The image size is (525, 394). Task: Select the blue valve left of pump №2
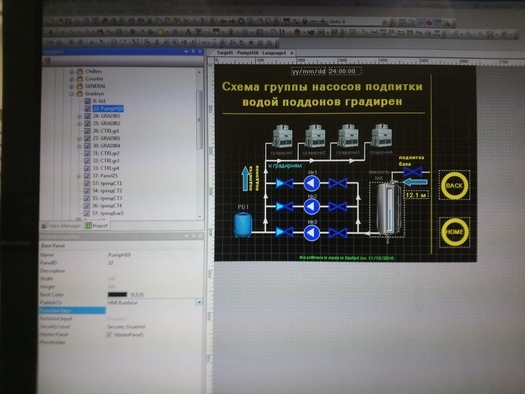click(x=285, y=207)
